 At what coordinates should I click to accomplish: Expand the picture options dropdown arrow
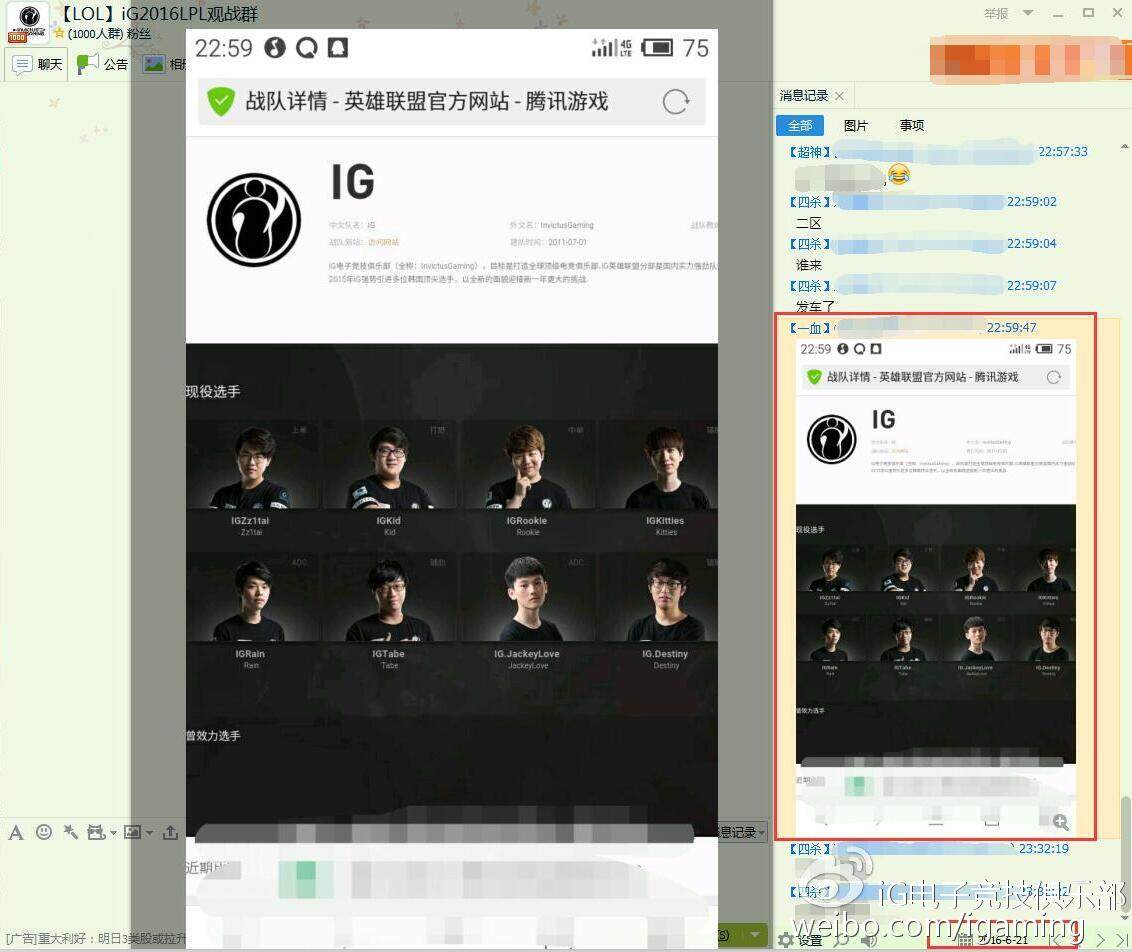[x=150, y=833]
